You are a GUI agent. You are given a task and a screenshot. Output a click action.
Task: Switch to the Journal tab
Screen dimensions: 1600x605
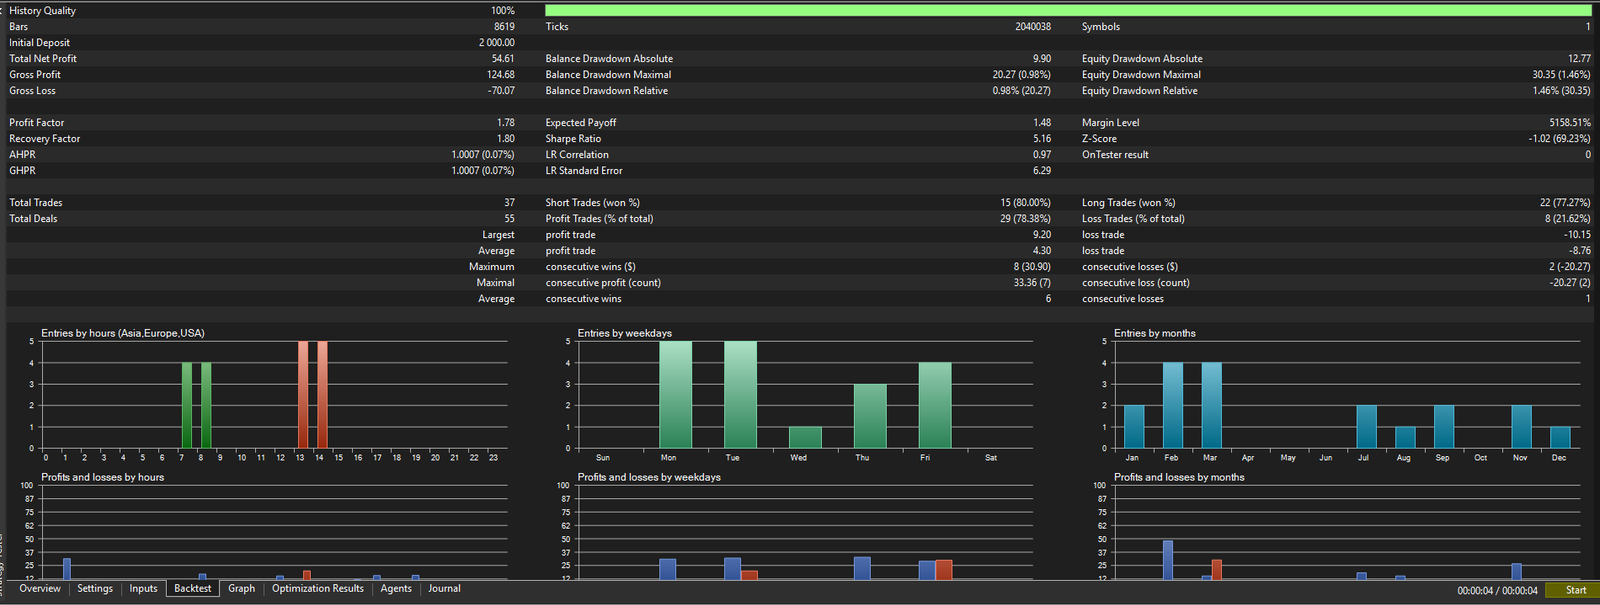(x=444, y=589)
